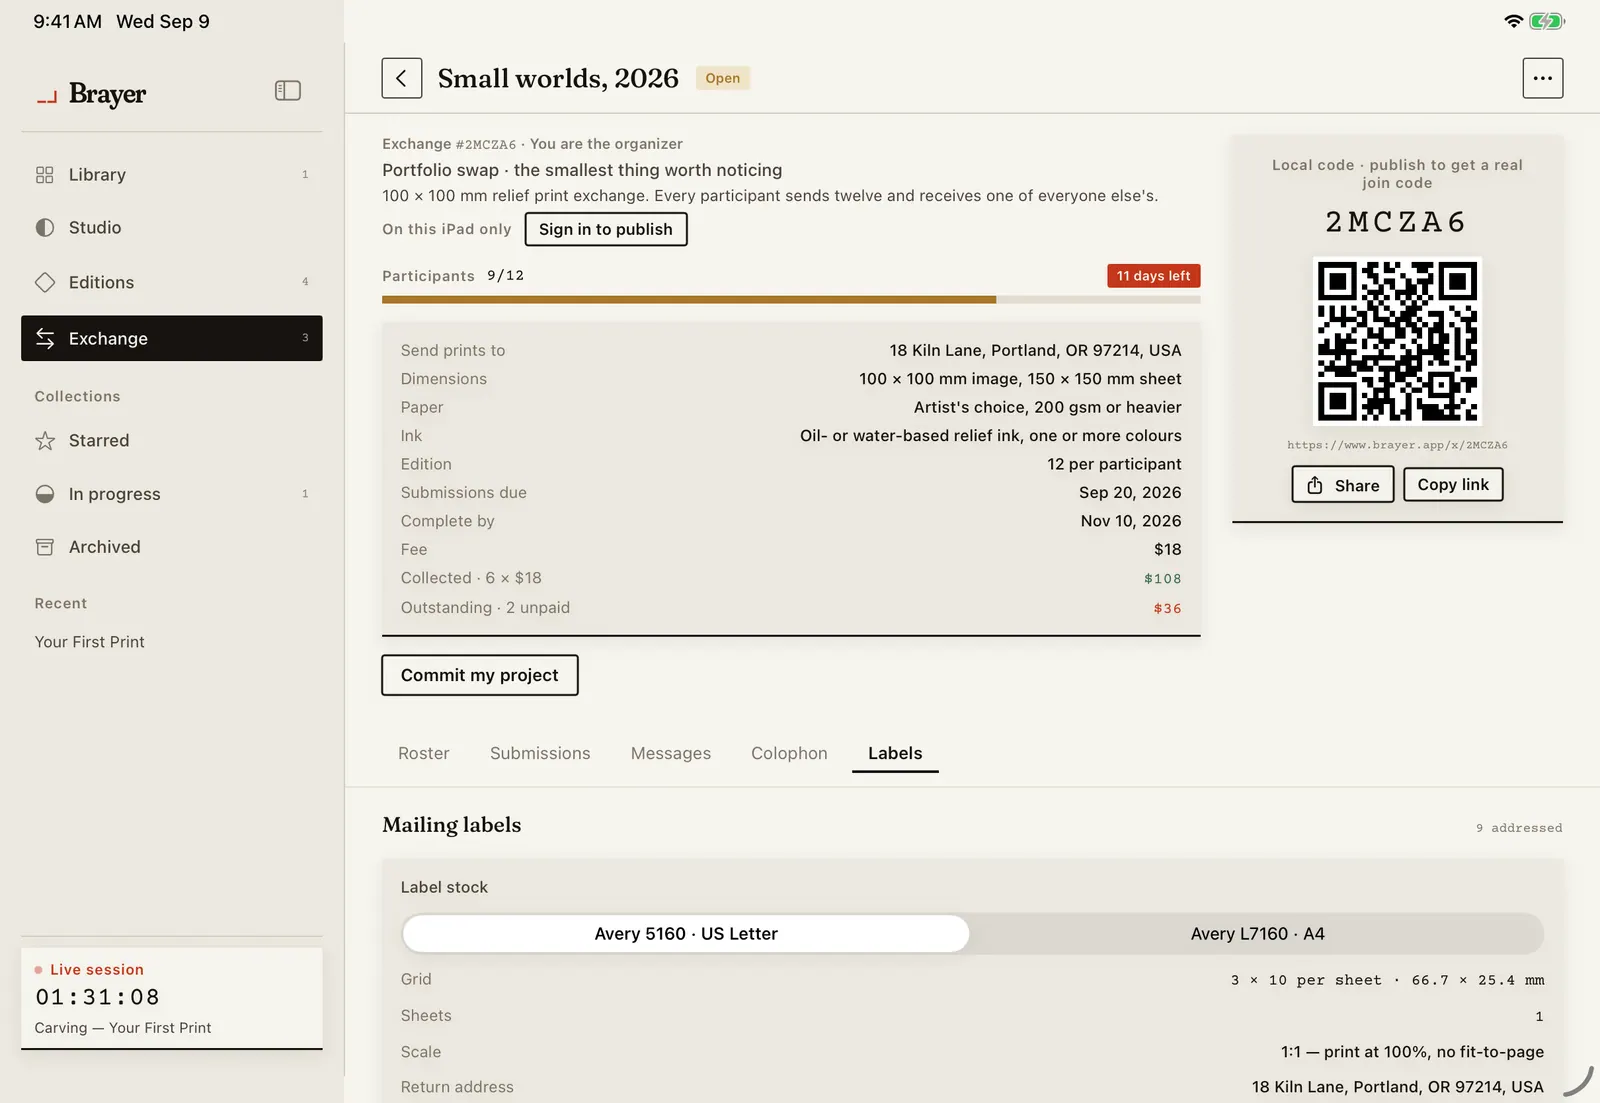
Task: View the Colophon tab
Action: coord(789,753)
